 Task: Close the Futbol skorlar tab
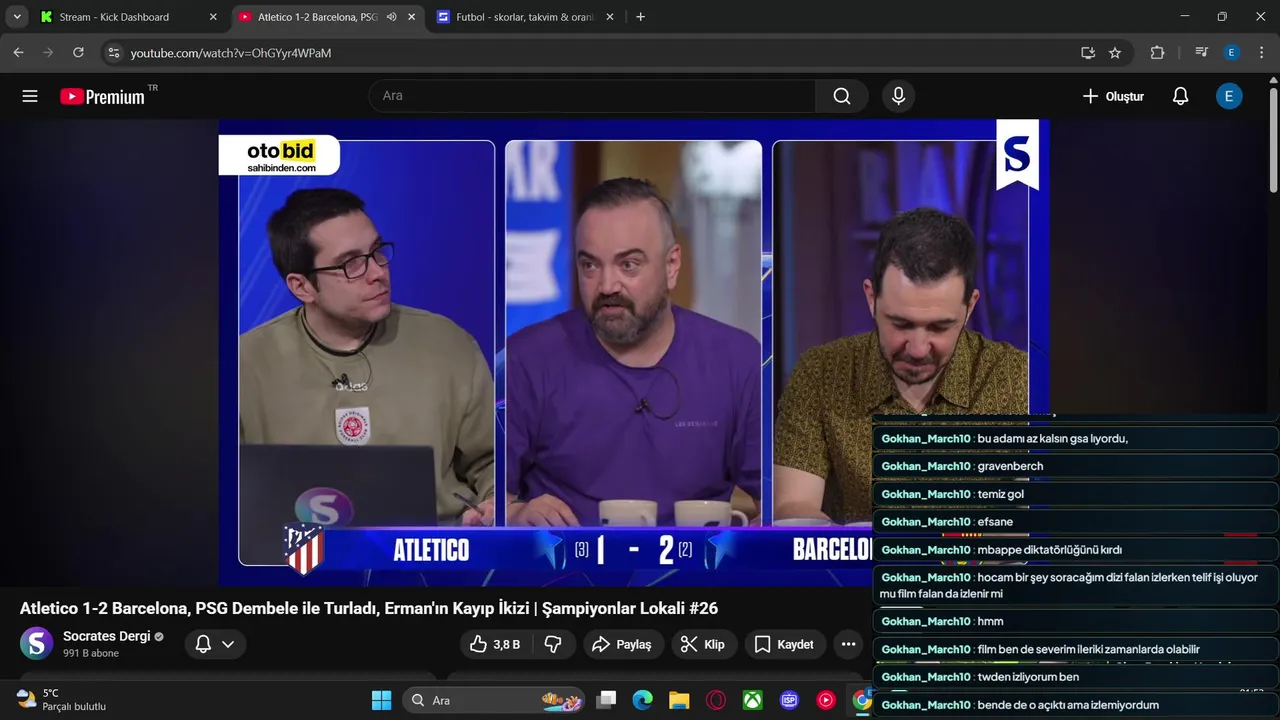click(x=610, y=17)
